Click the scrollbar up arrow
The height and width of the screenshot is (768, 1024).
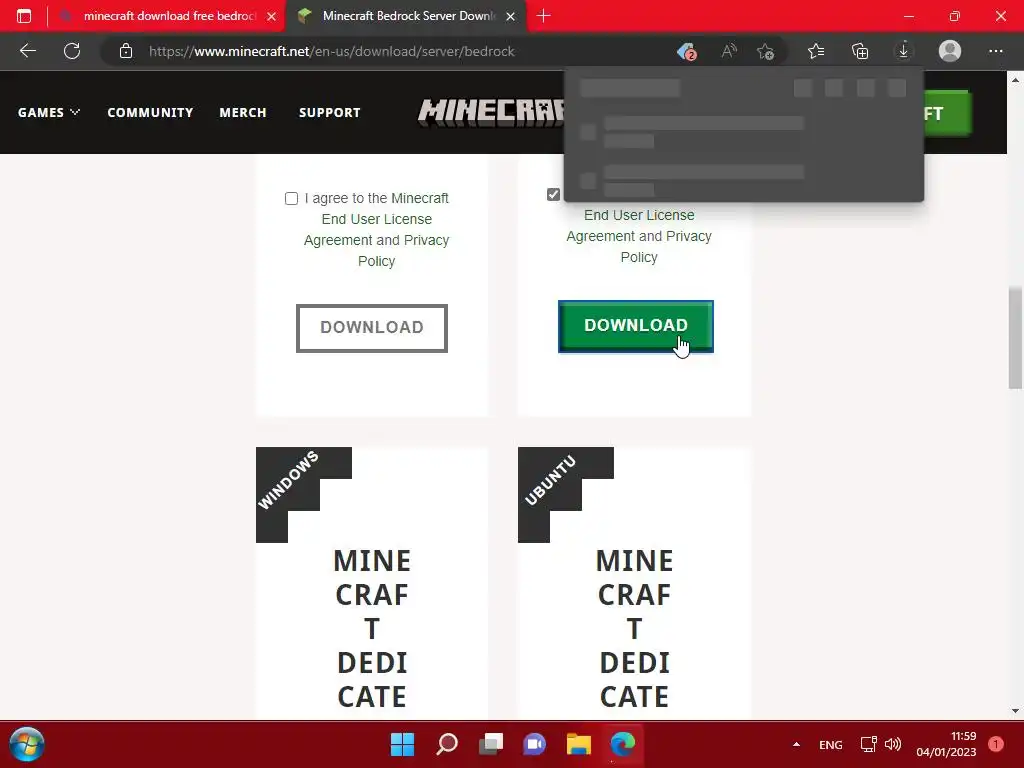click(1015, 80)
